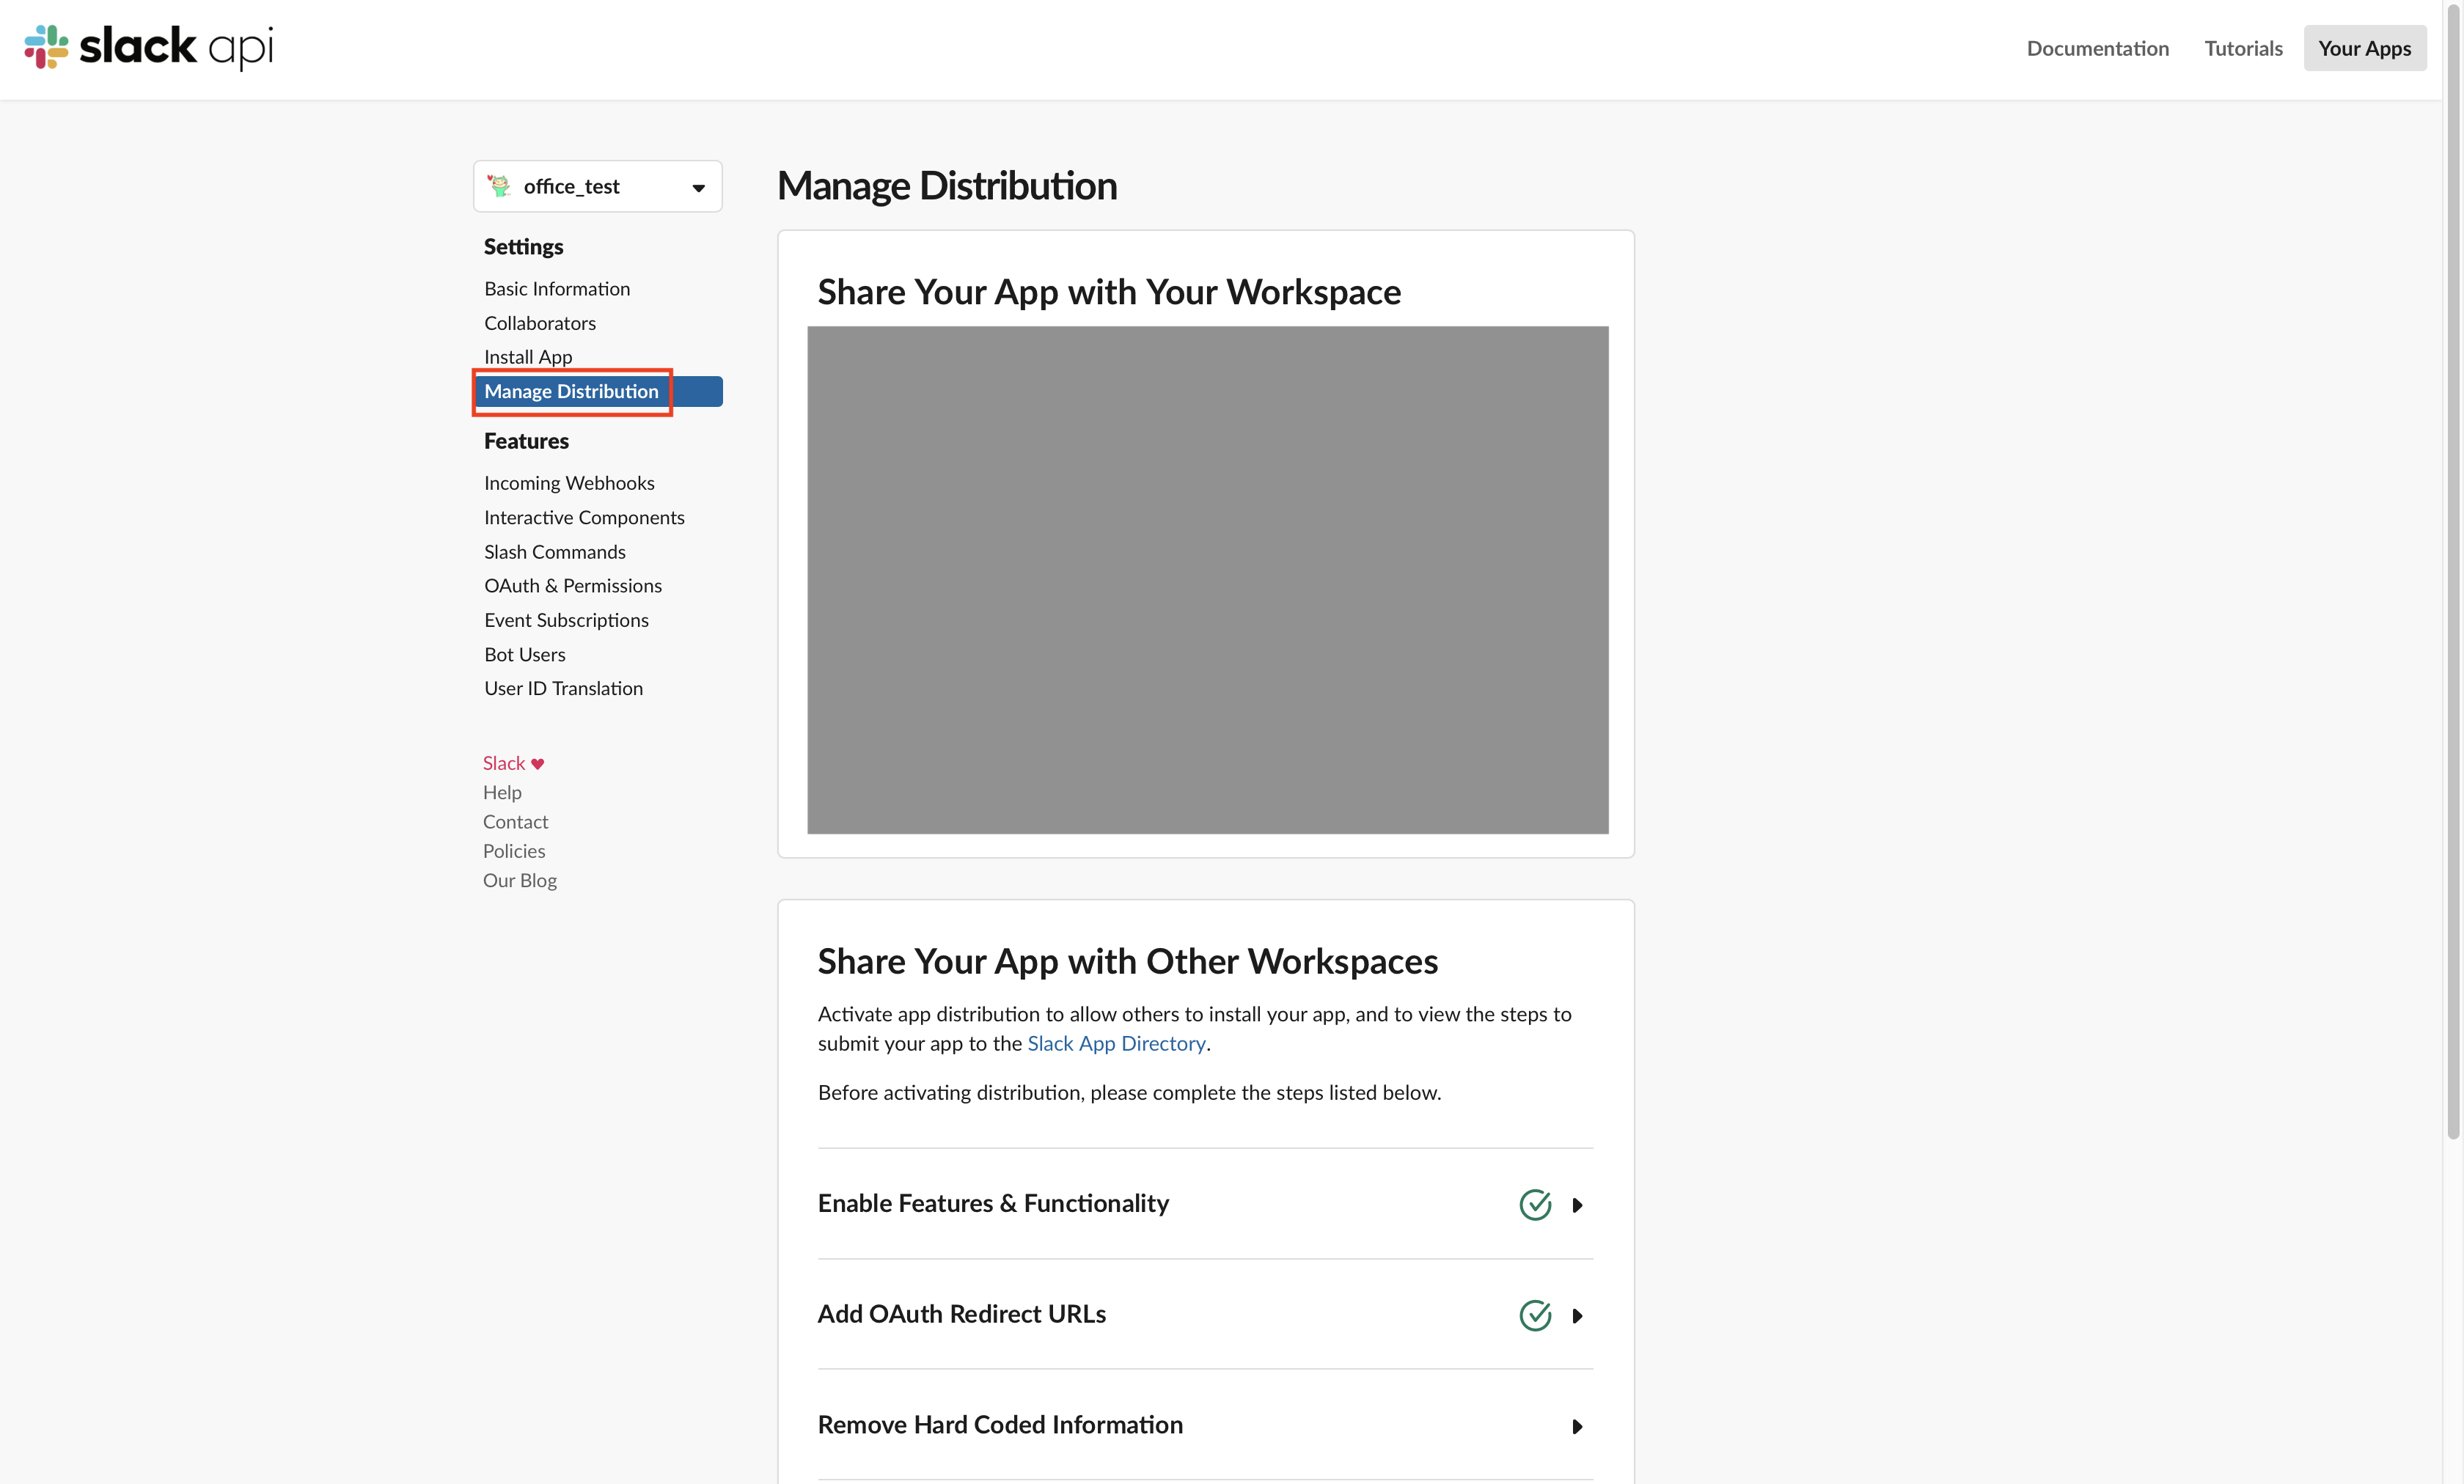2464x1484 pixels.
Task: Click green checkmark for Enable Features & Functionality
Action: 1535,1204
